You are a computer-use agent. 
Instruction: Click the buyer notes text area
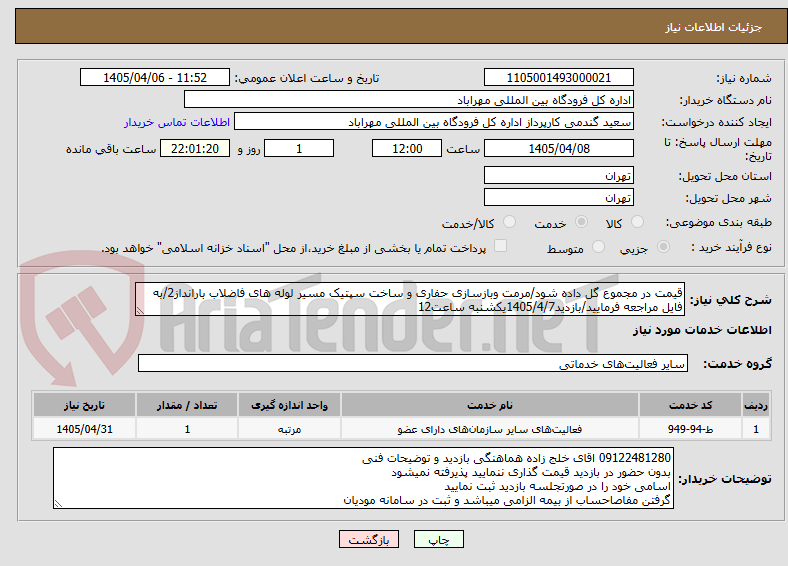pyautogui.click(x=363, y=479)
